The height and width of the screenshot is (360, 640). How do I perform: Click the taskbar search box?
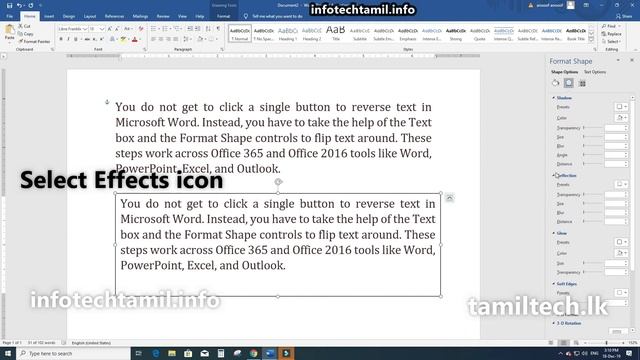pos(73,353)
